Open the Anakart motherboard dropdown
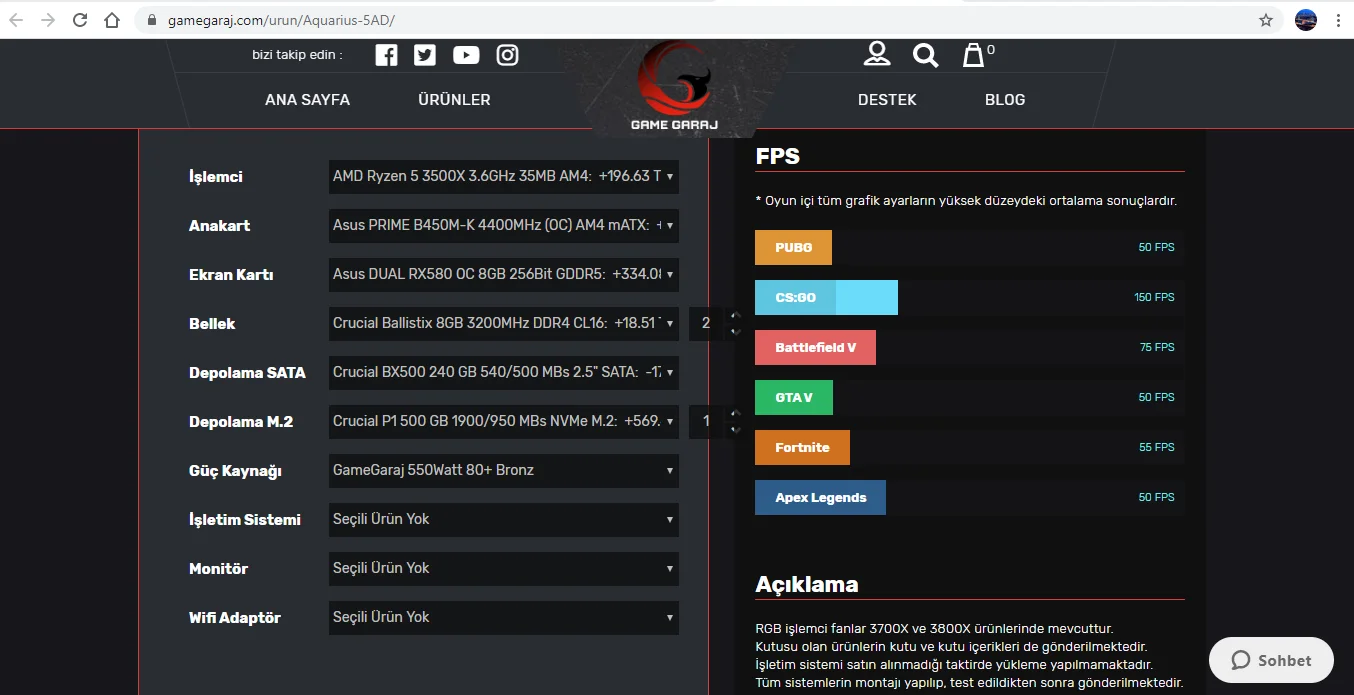This screenshot has height=695, width=1354. (504, 225)
